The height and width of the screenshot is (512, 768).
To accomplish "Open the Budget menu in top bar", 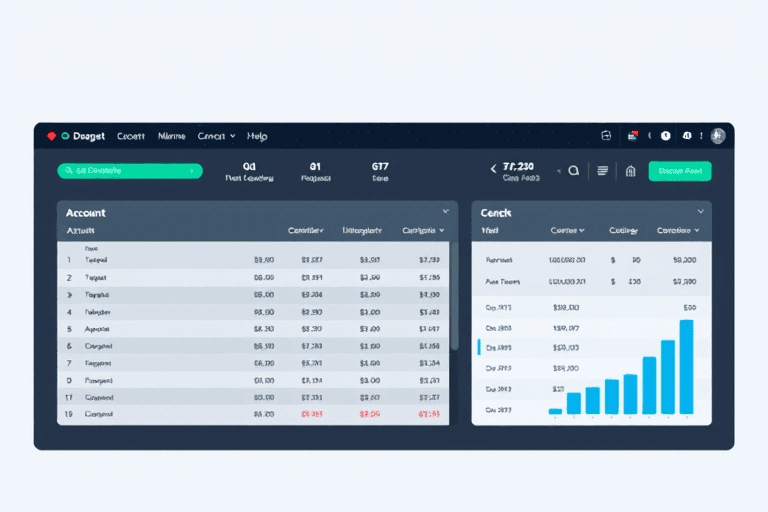I will click(88, 136).
